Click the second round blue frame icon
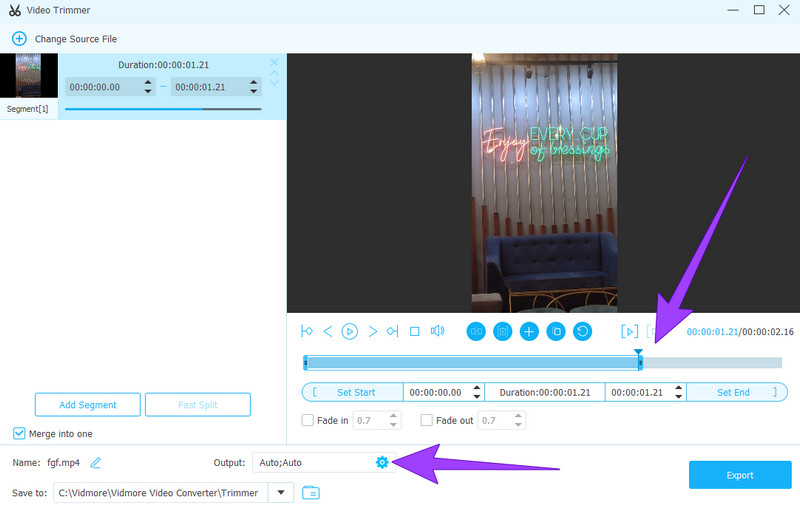 click(x=503, y=332)
